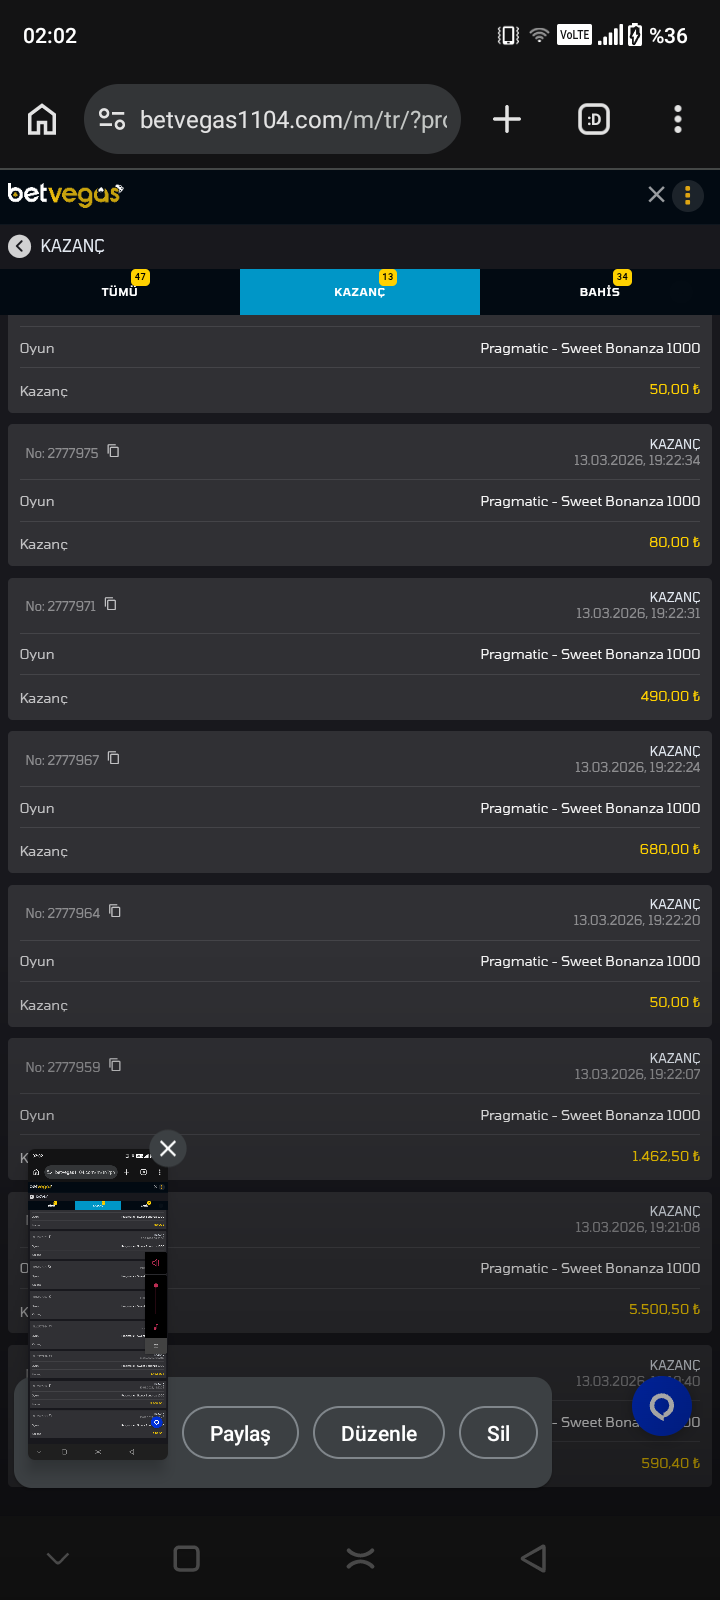Copy transaction number 2777975
The image size is (720, 1600).
[x=114, y=451]
